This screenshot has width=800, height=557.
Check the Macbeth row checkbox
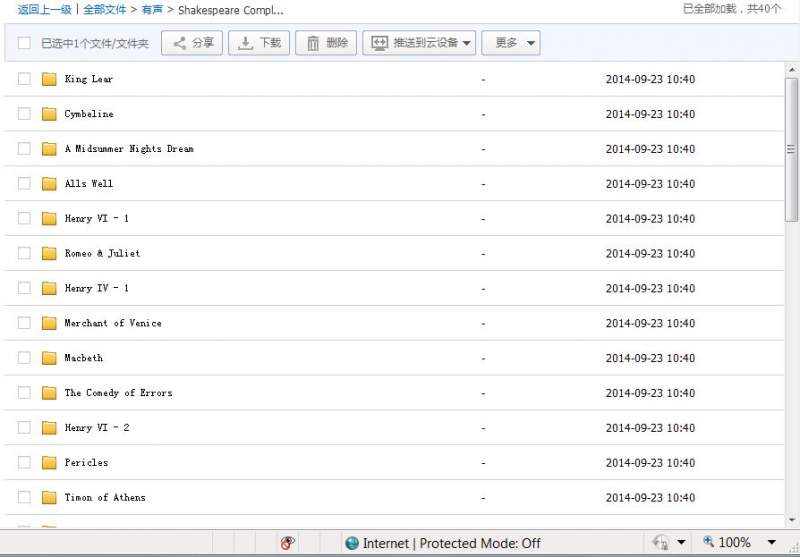pos(24,358)
